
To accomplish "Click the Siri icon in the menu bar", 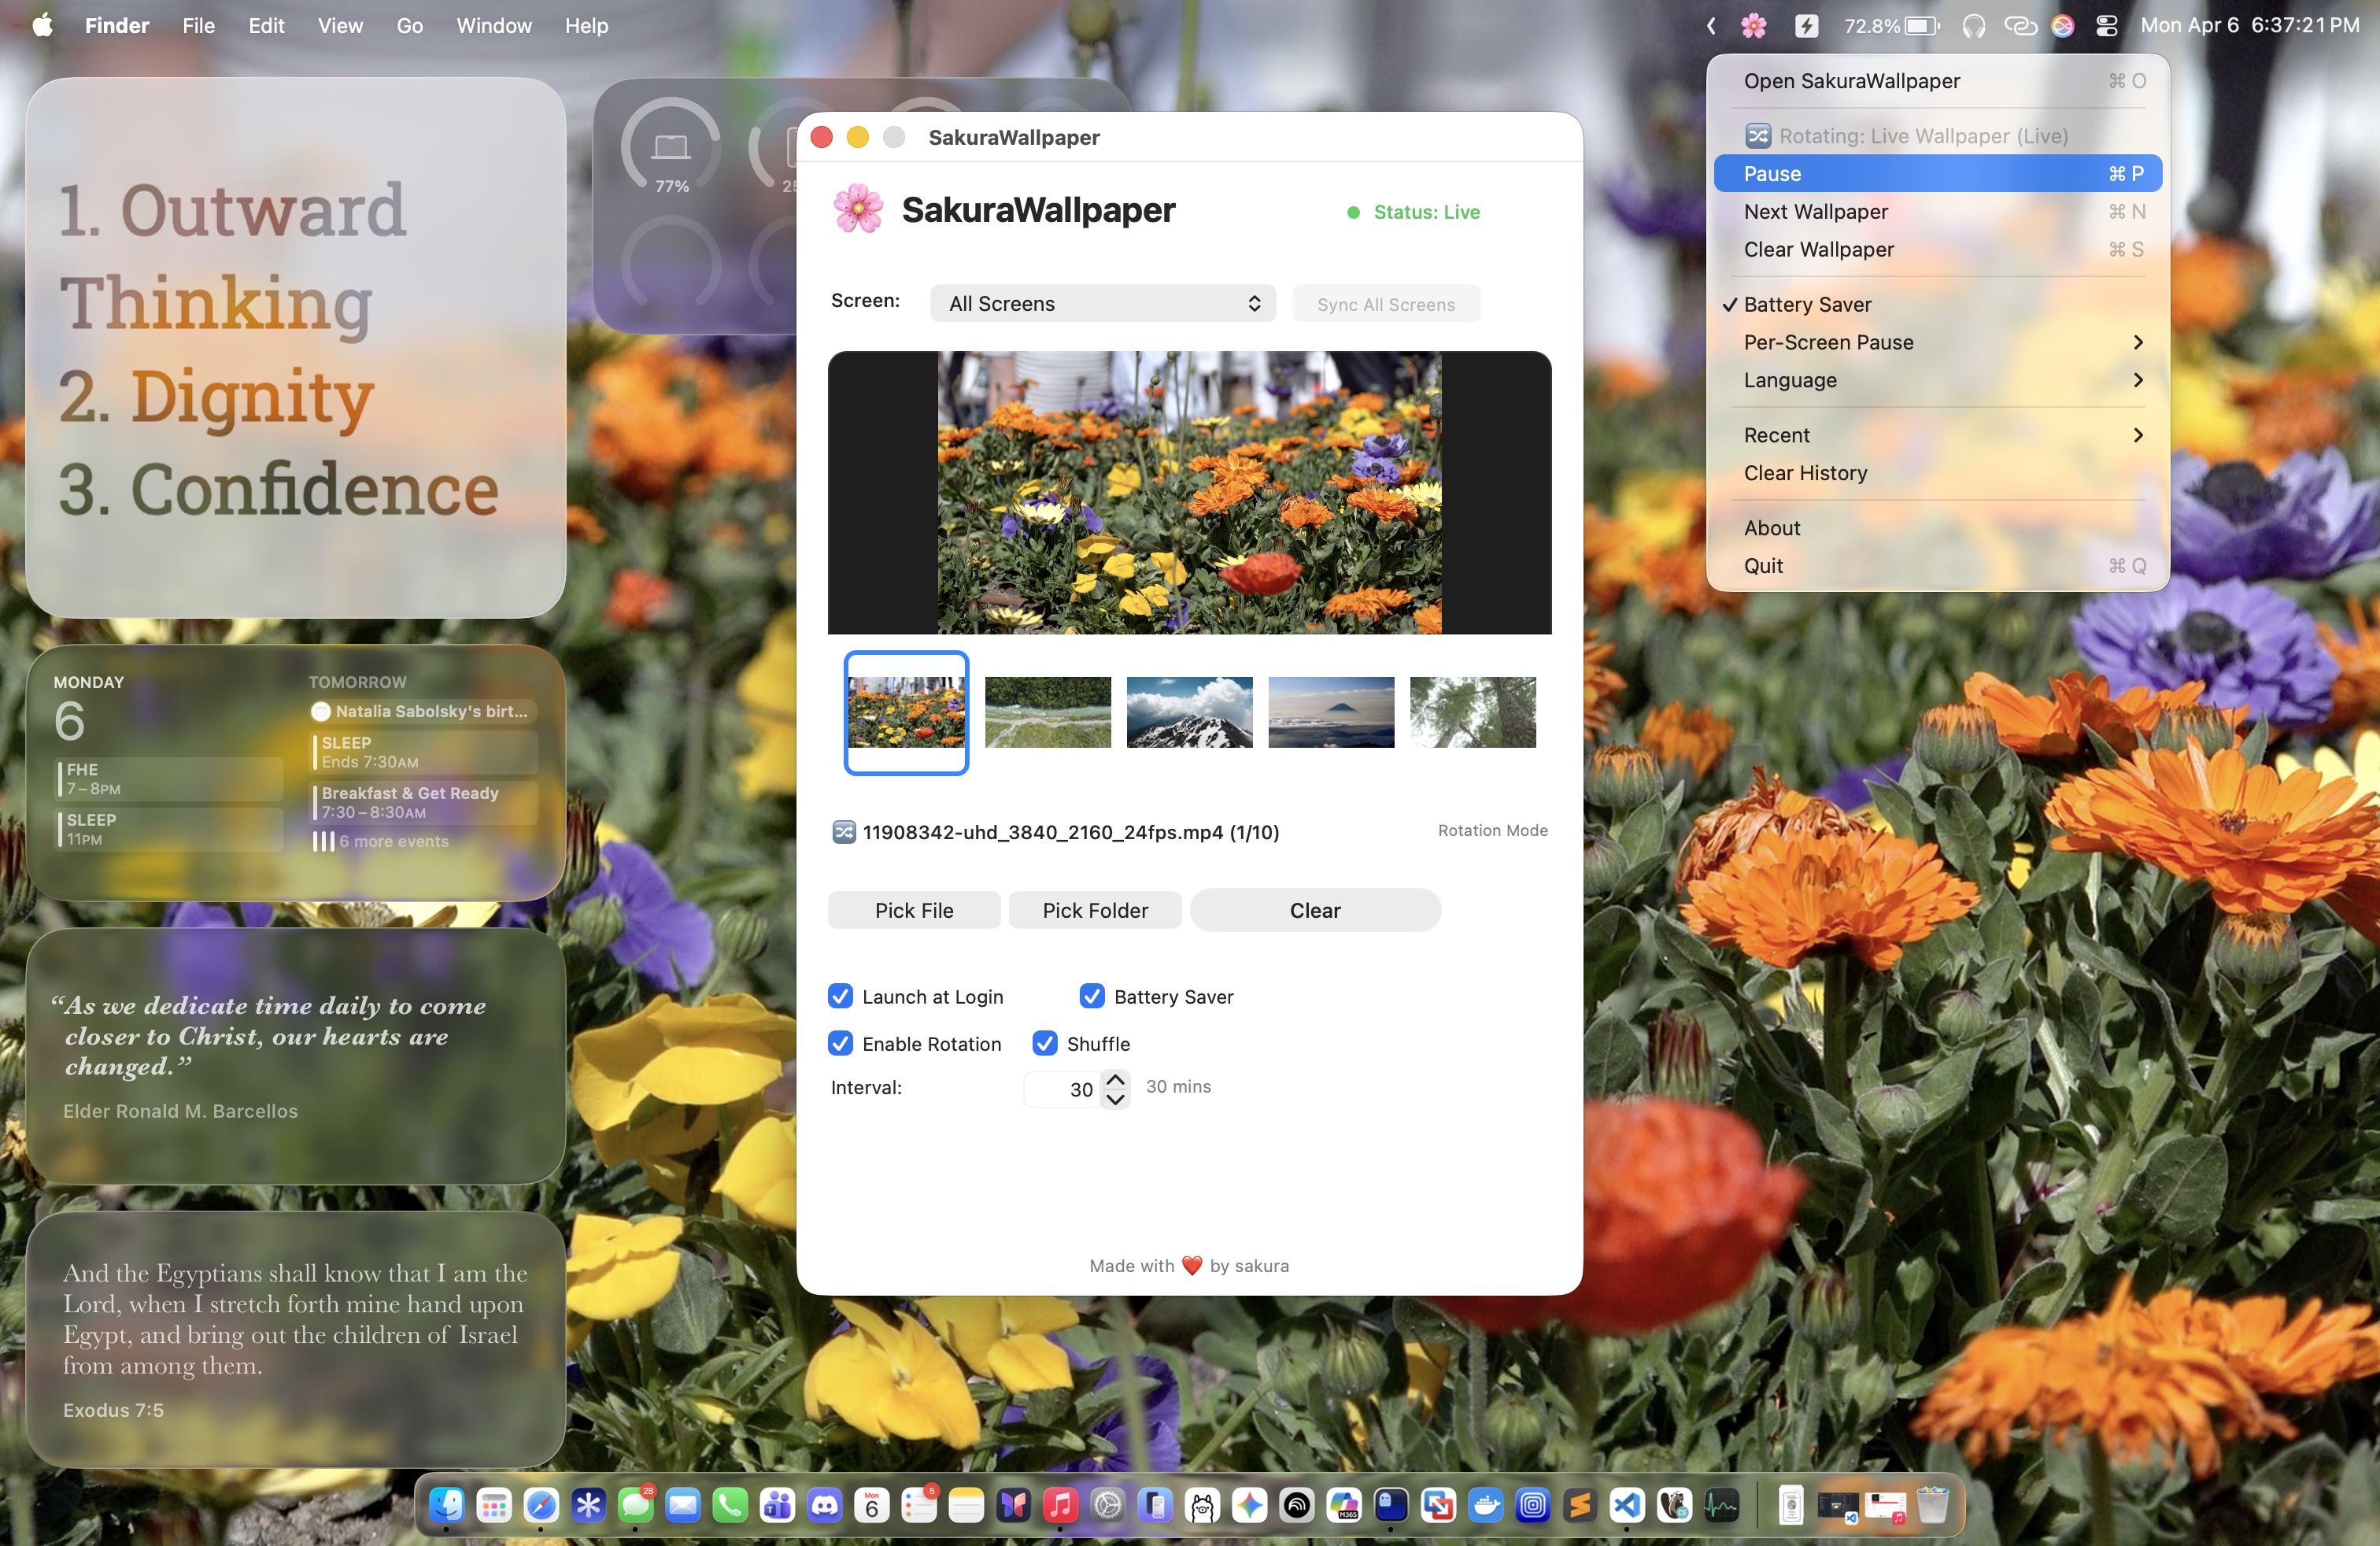I will tap(2062, 26).
